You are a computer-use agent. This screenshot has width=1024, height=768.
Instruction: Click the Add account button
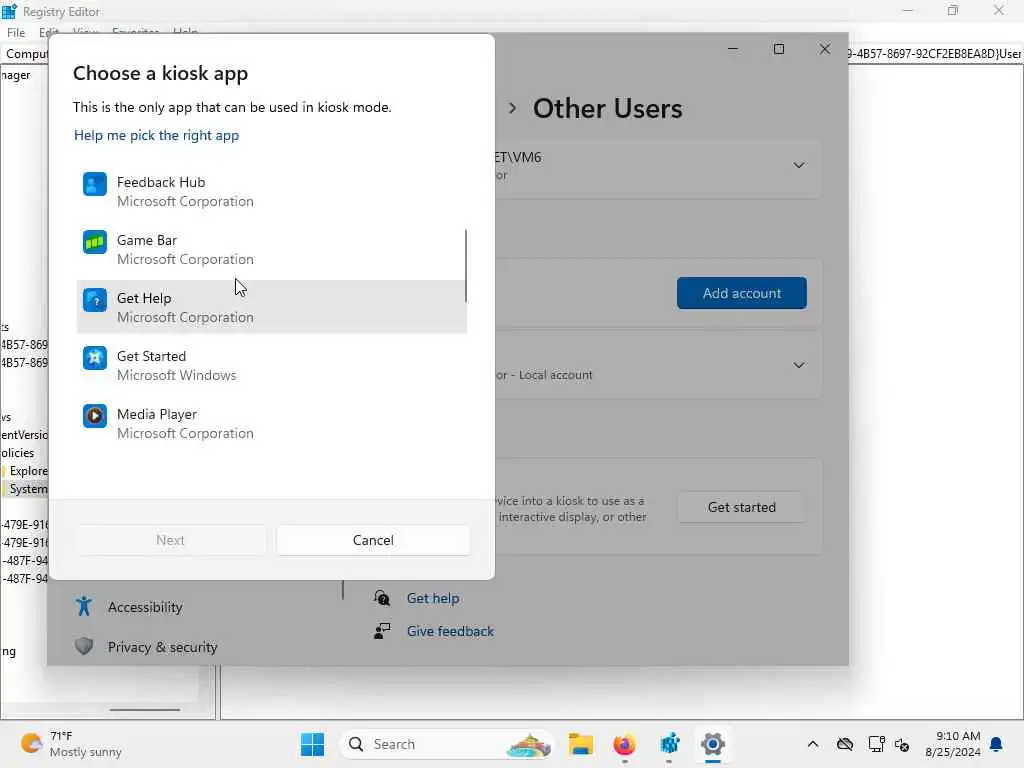pos(741,293)
